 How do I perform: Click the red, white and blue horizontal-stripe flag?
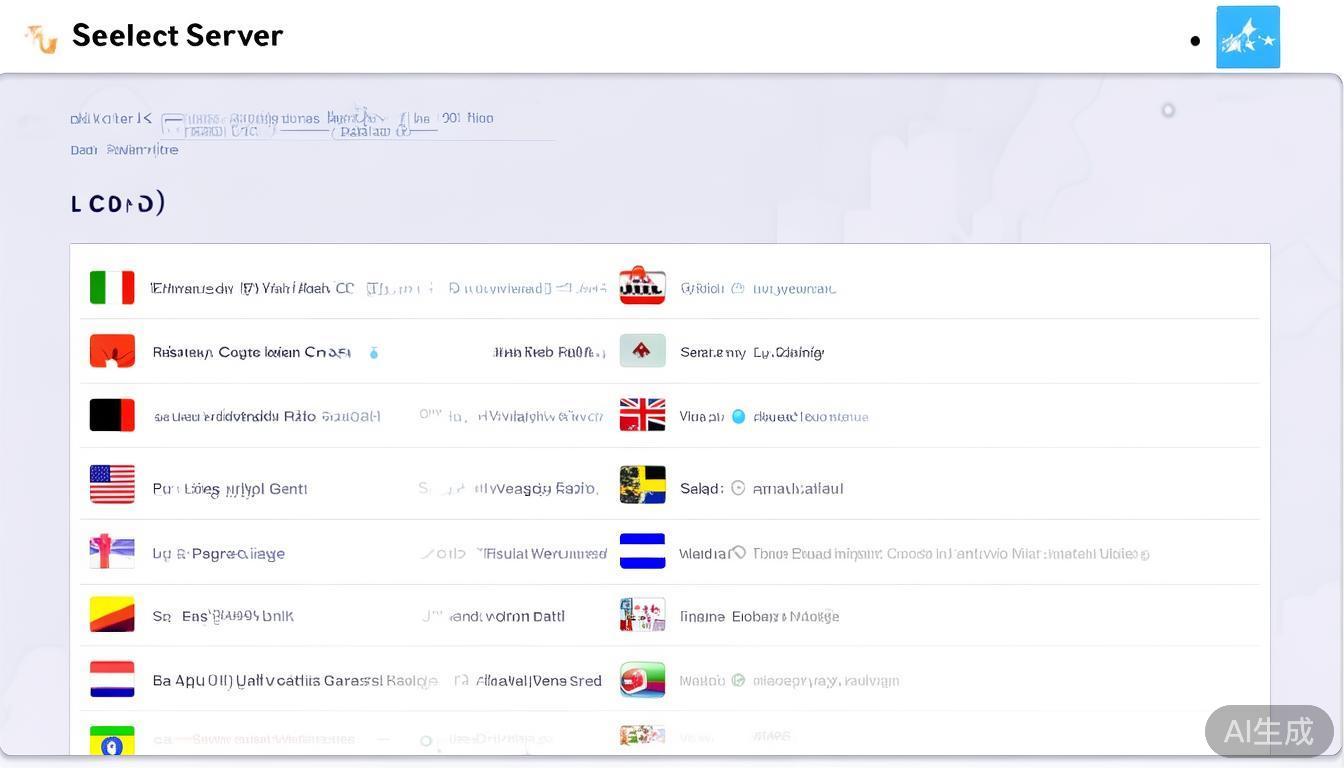coord(112,679)
